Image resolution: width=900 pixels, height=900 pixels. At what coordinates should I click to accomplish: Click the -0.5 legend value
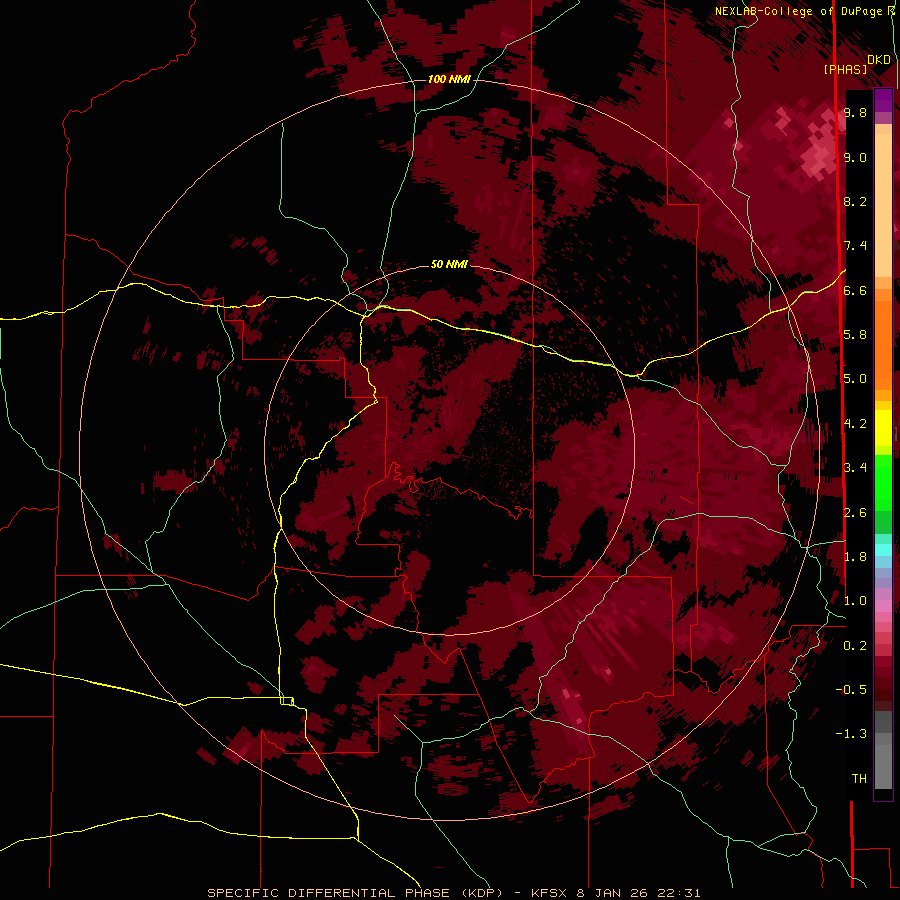pos(851,690)
